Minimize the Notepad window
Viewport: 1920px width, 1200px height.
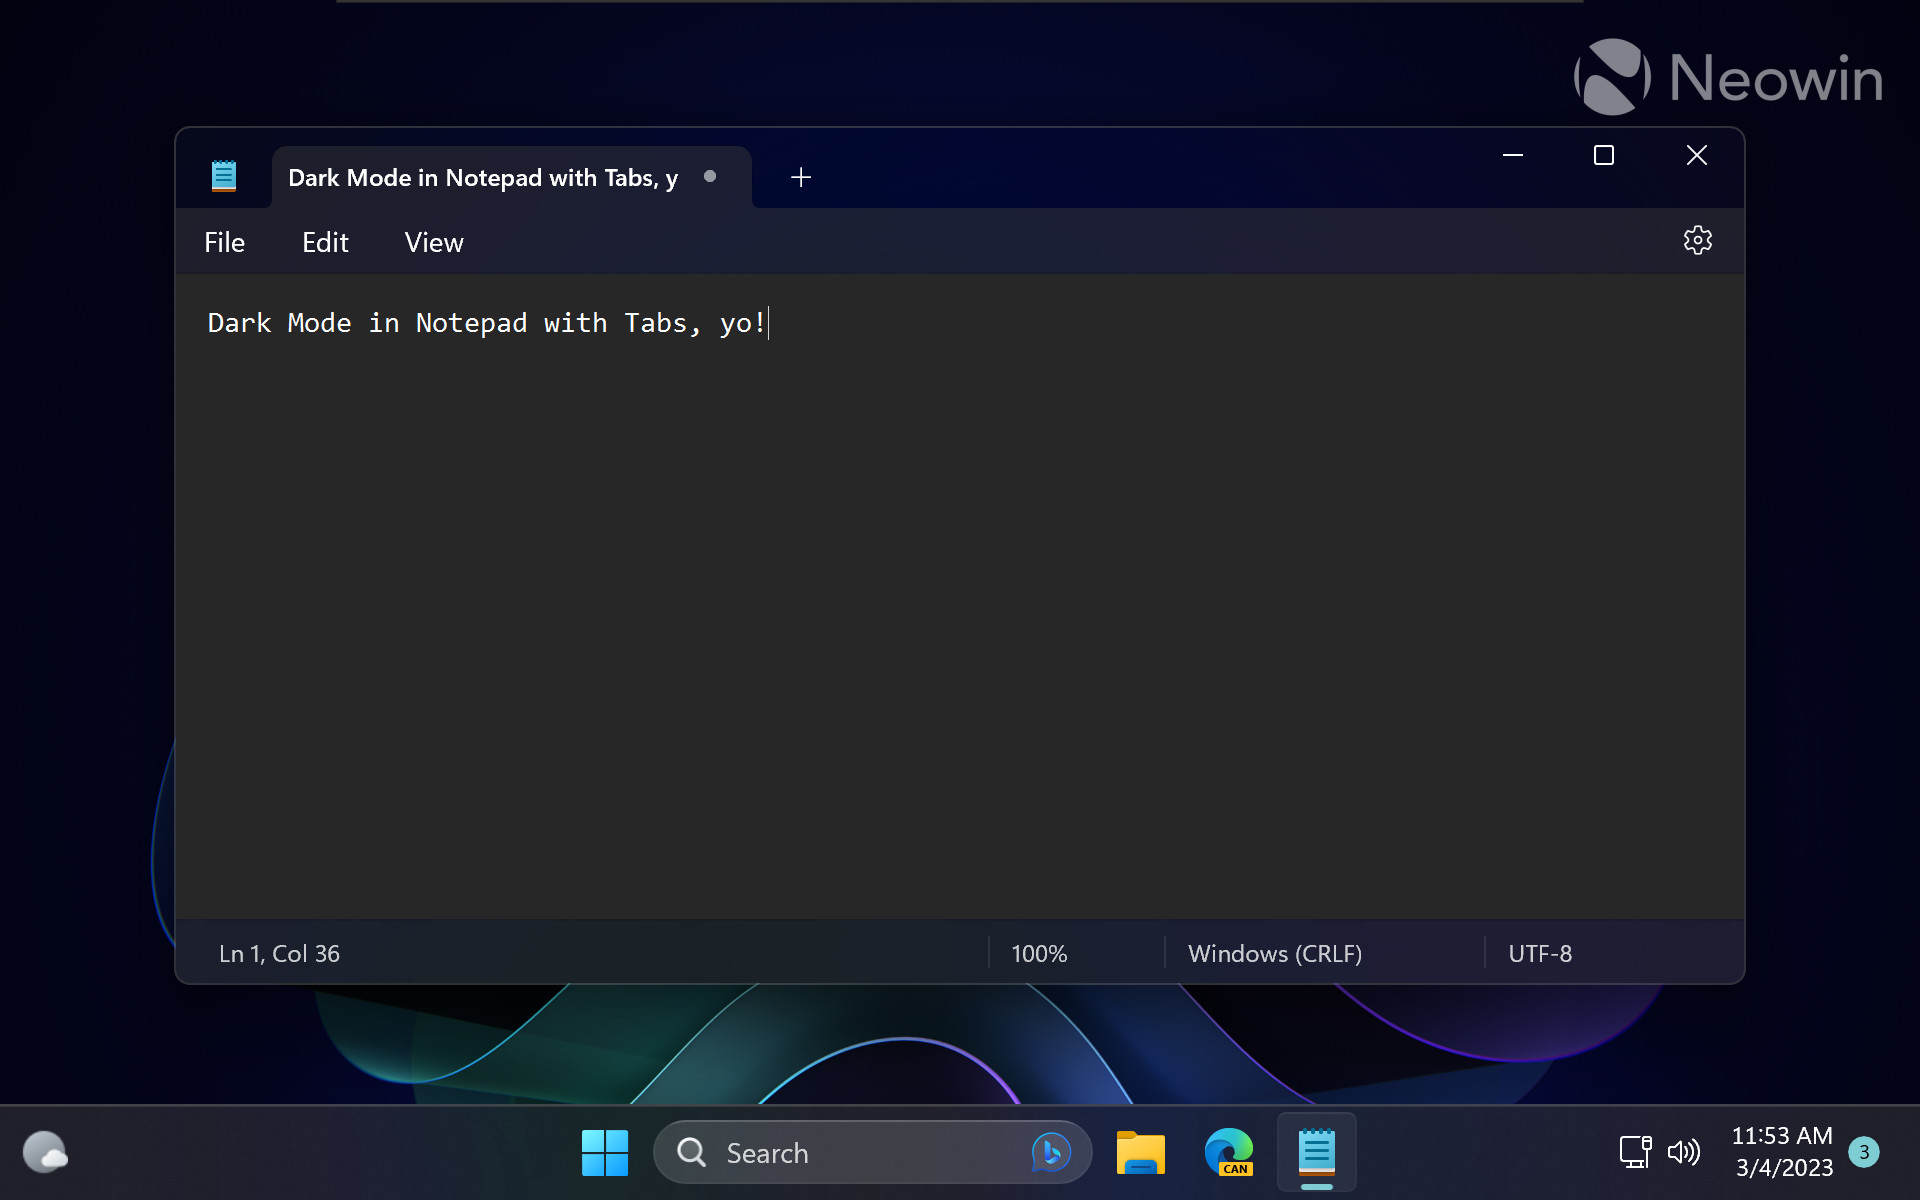1513,156
